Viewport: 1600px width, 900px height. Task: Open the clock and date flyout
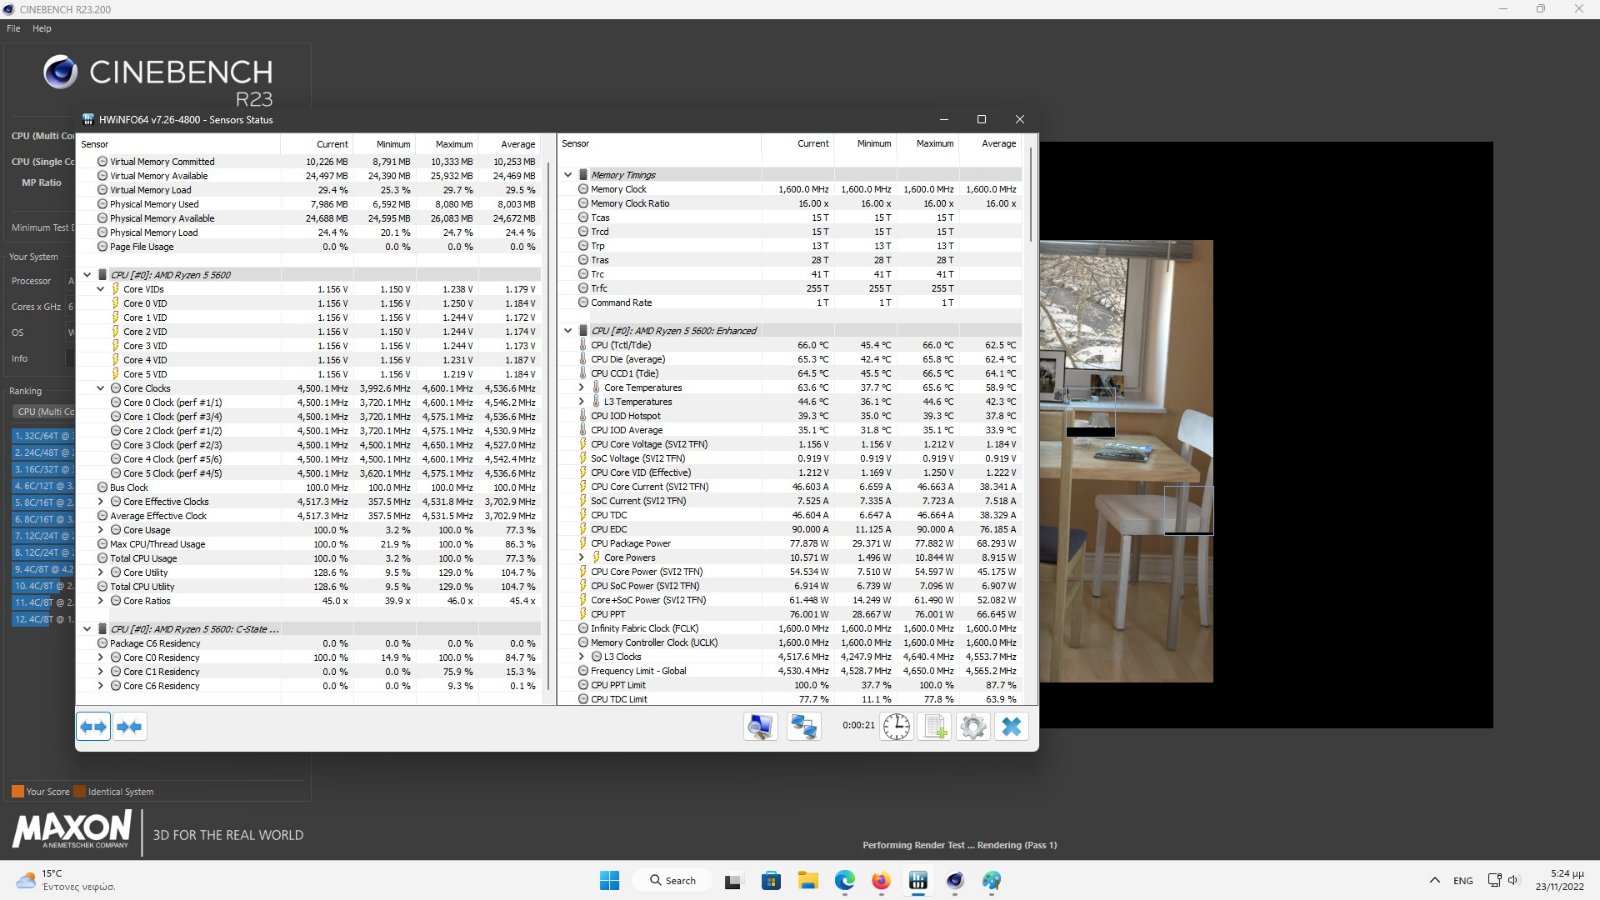(1560, 880)
